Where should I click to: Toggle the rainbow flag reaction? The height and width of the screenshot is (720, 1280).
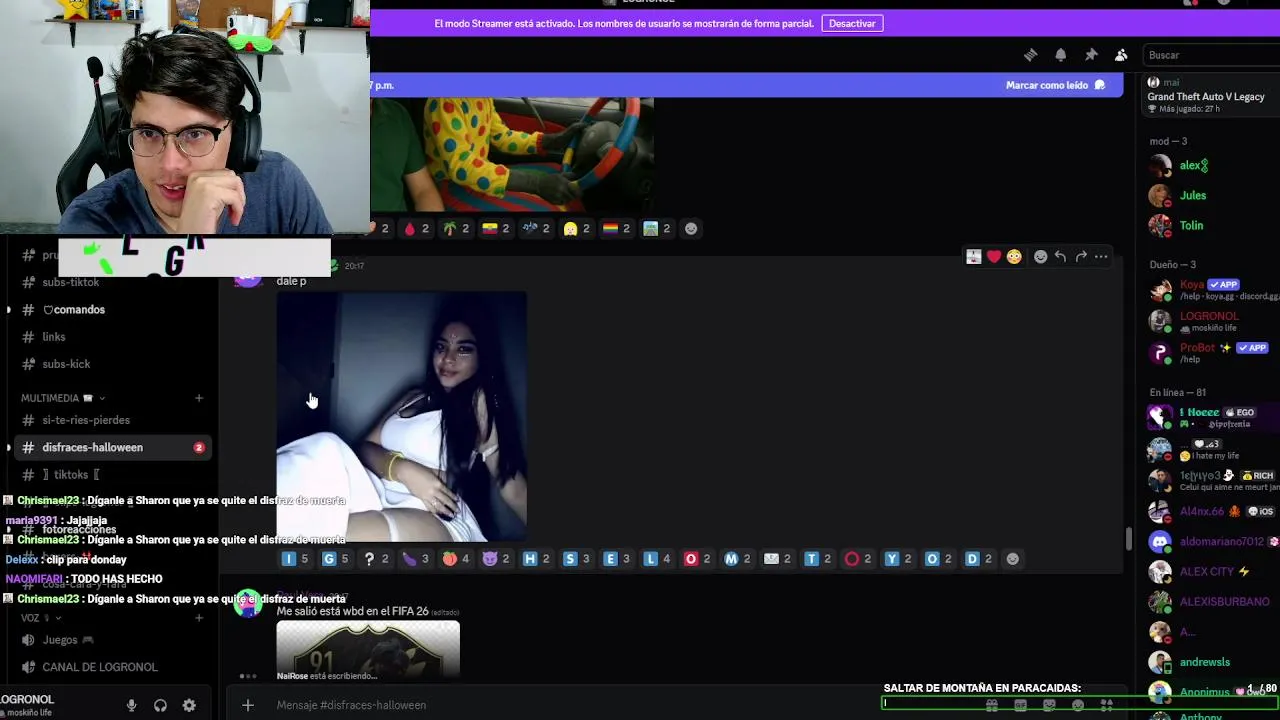pyautogui.click(x=617, y=229)
